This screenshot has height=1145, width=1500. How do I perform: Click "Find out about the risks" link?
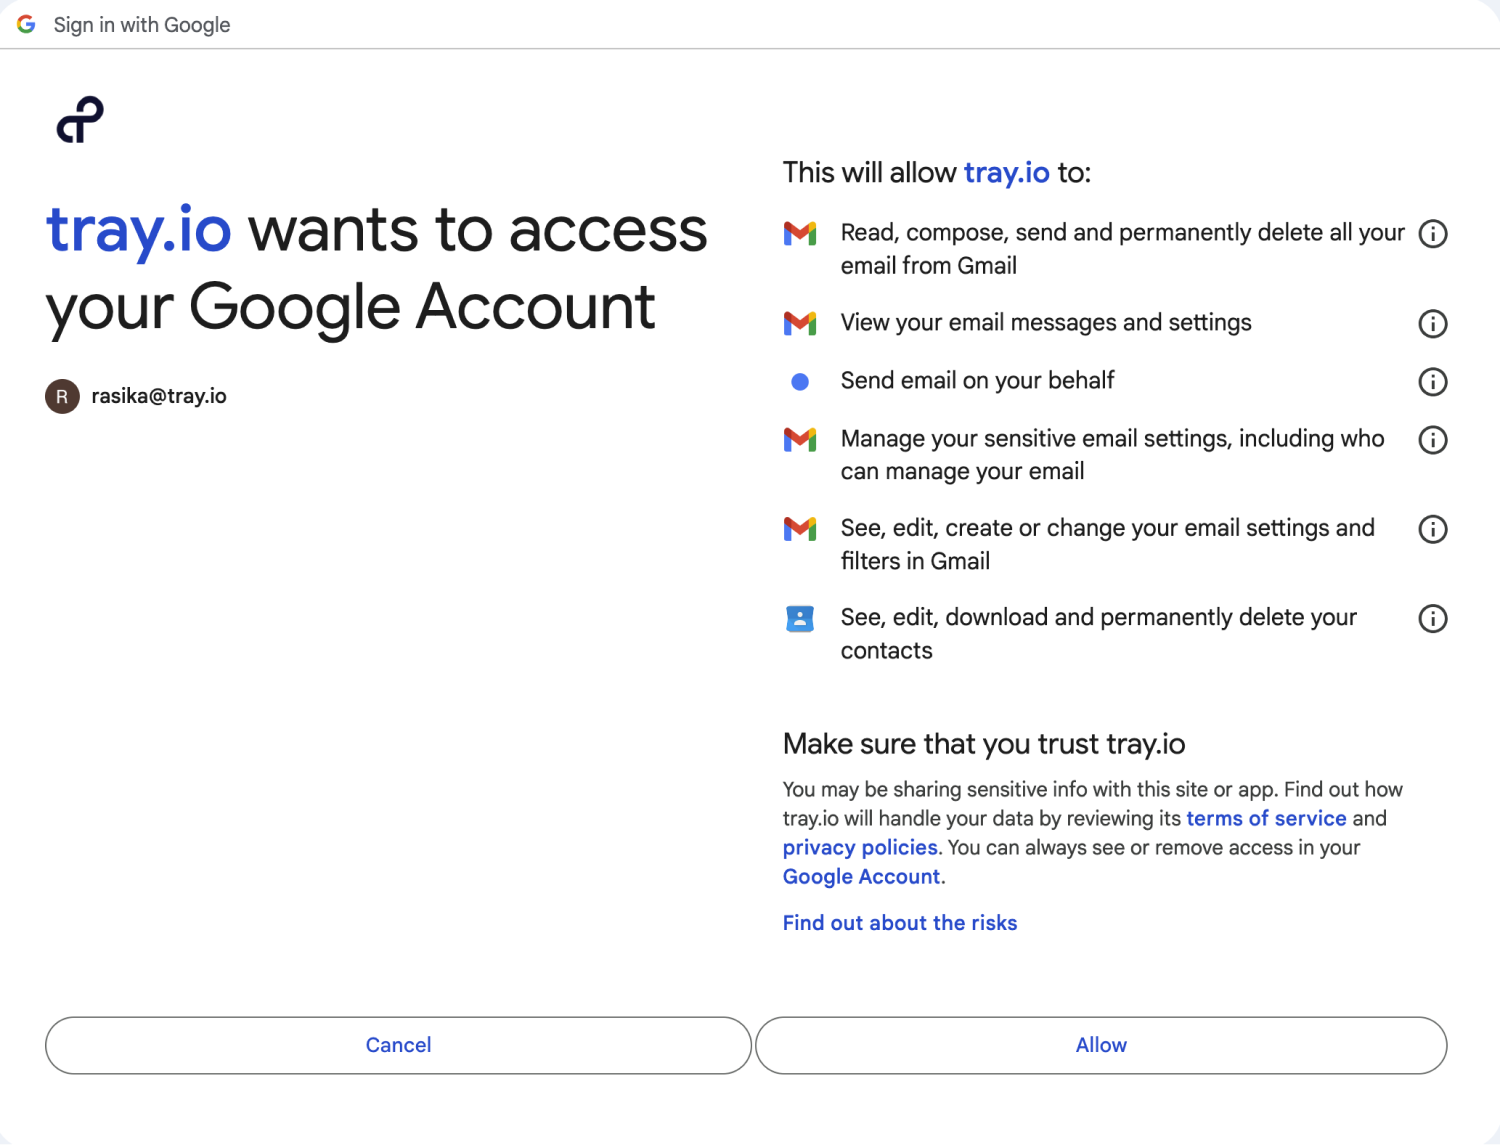pos(900,923)
